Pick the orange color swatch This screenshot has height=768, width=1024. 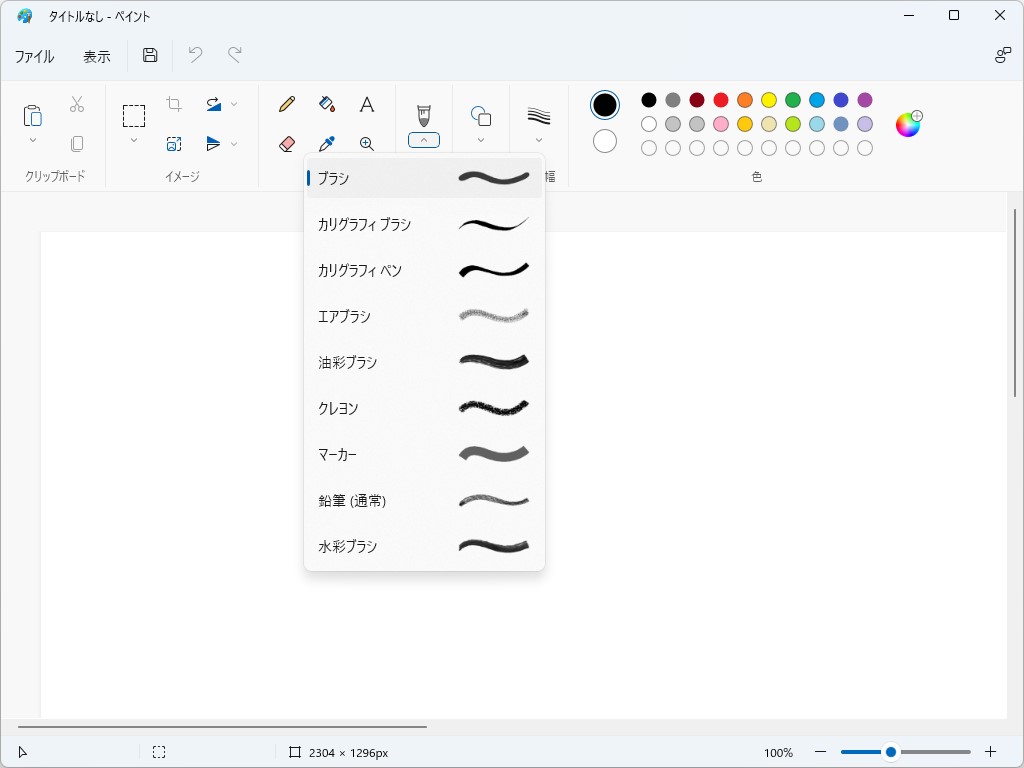[744, 100]
